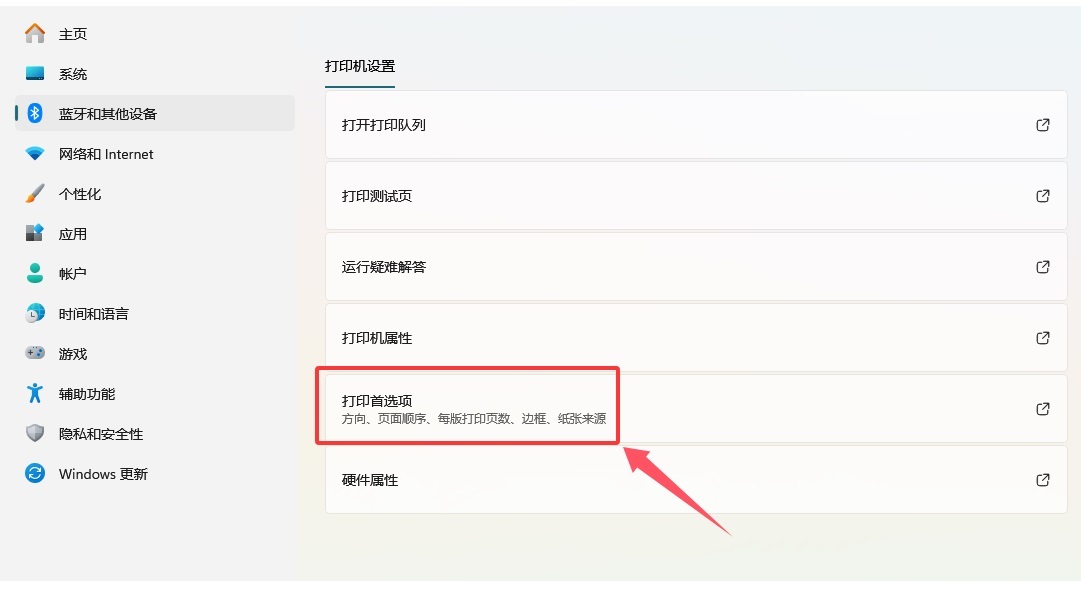This screenshot has height=589, width=1081.
Task: Open Windows 更新 settings
Action: [x=154, y=474]
